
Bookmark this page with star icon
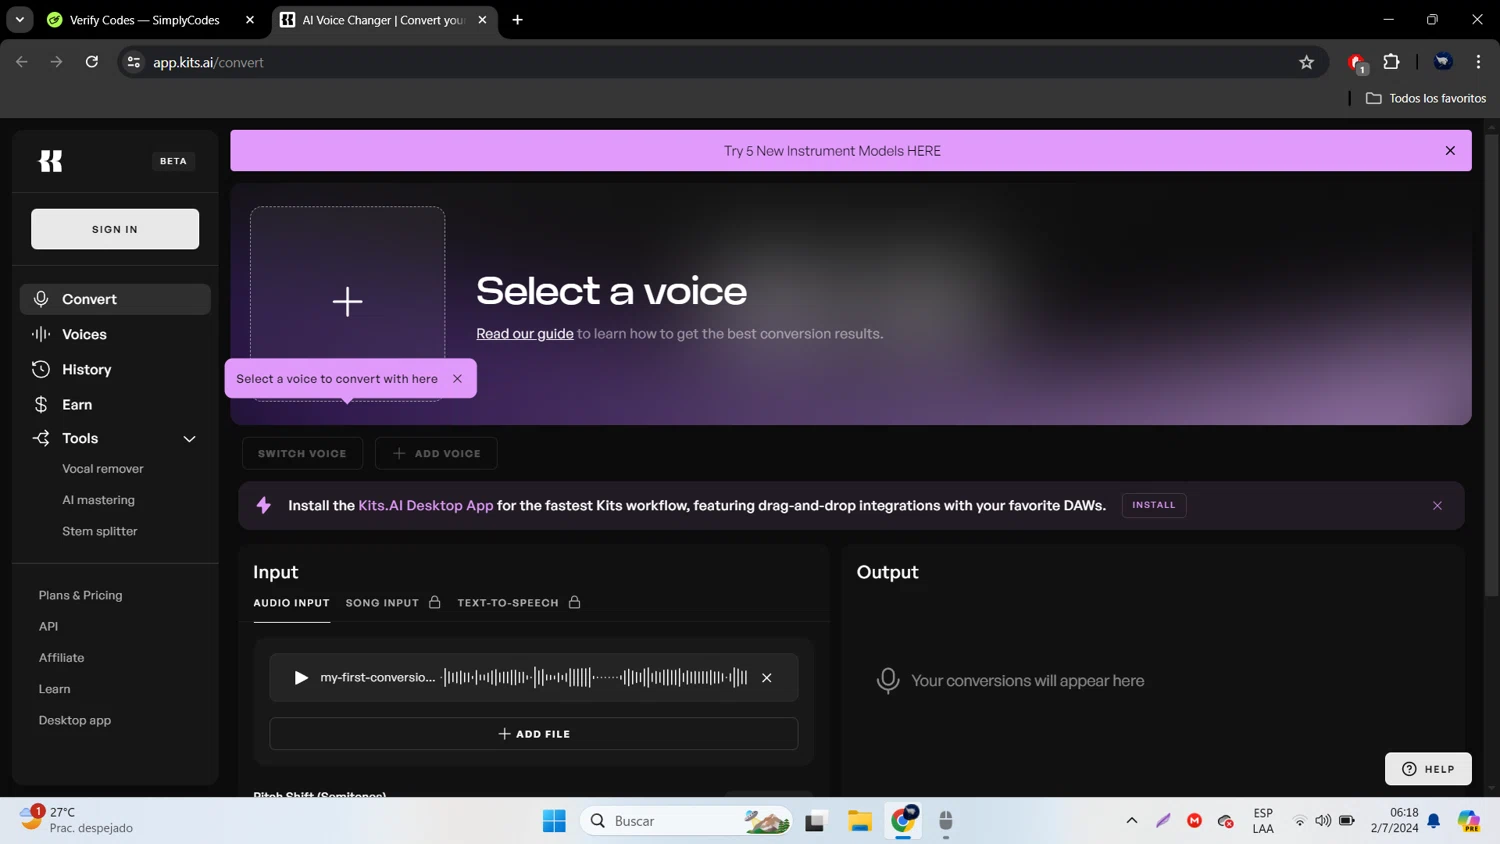(x=1306, y=62)
